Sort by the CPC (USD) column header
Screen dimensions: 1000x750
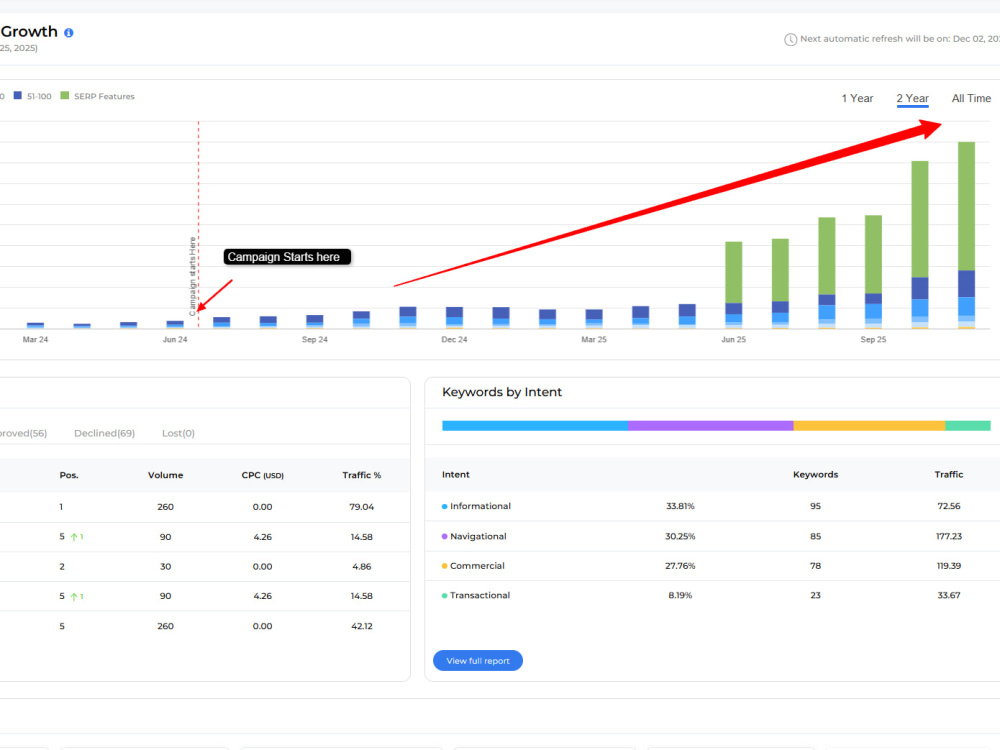click(262, 475)
